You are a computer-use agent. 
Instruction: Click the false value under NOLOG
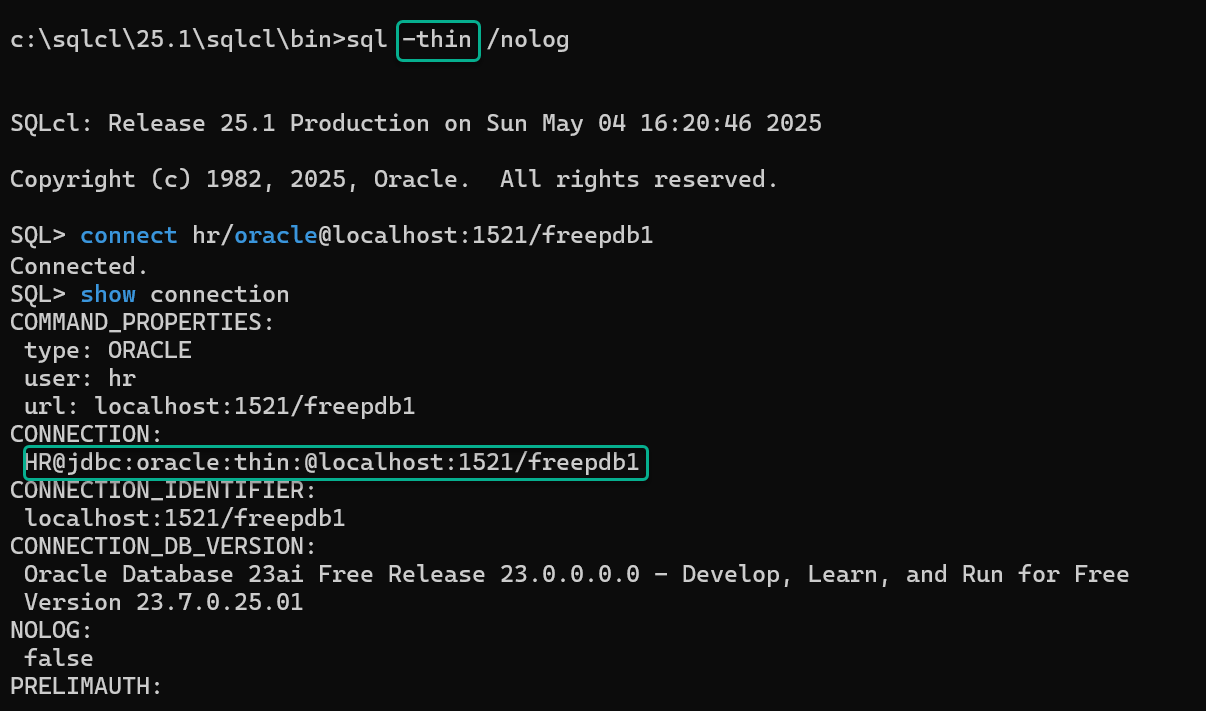(x=58, y=659)
